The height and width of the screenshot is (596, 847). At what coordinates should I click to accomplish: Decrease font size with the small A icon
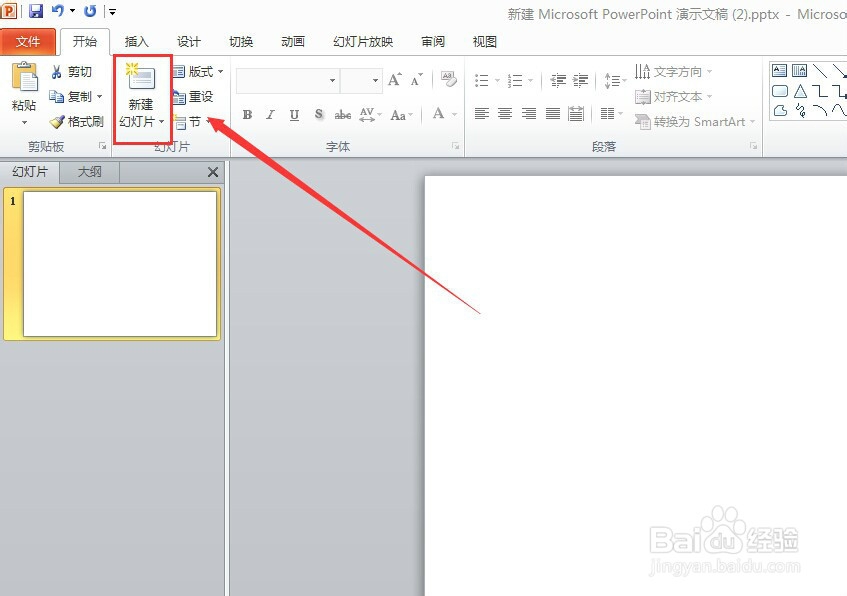click(x=416, y=80)
